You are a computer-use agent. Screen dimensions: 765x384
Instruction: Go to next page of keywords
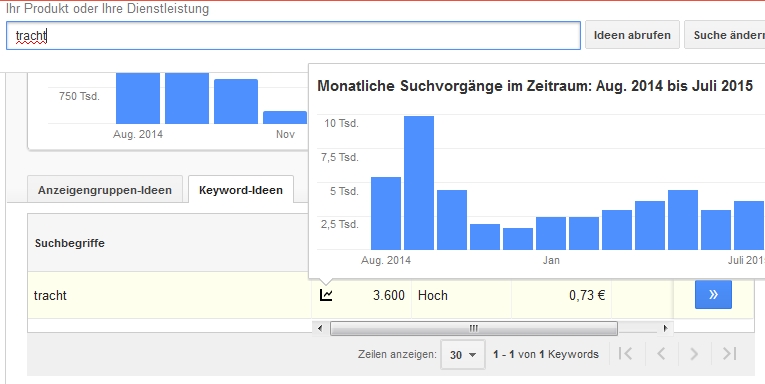pos(694,354)
